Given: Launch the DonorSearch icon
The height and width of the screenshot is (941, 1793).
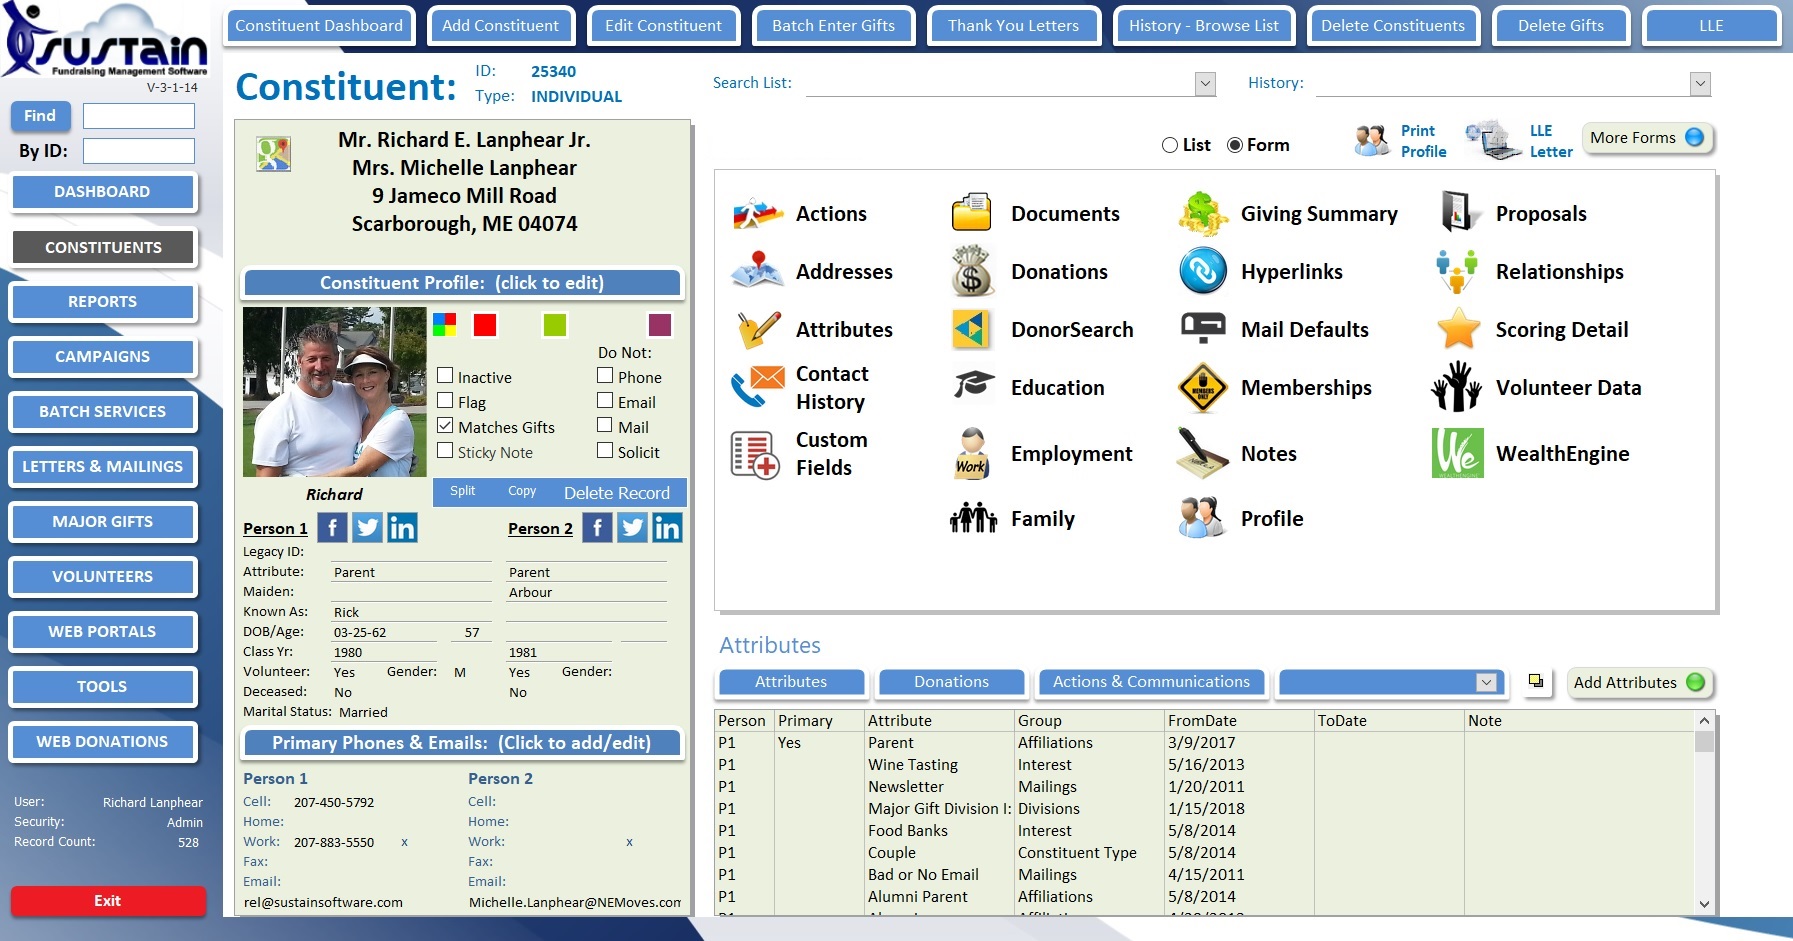Looking at the screenshot, I should [971, 329].
